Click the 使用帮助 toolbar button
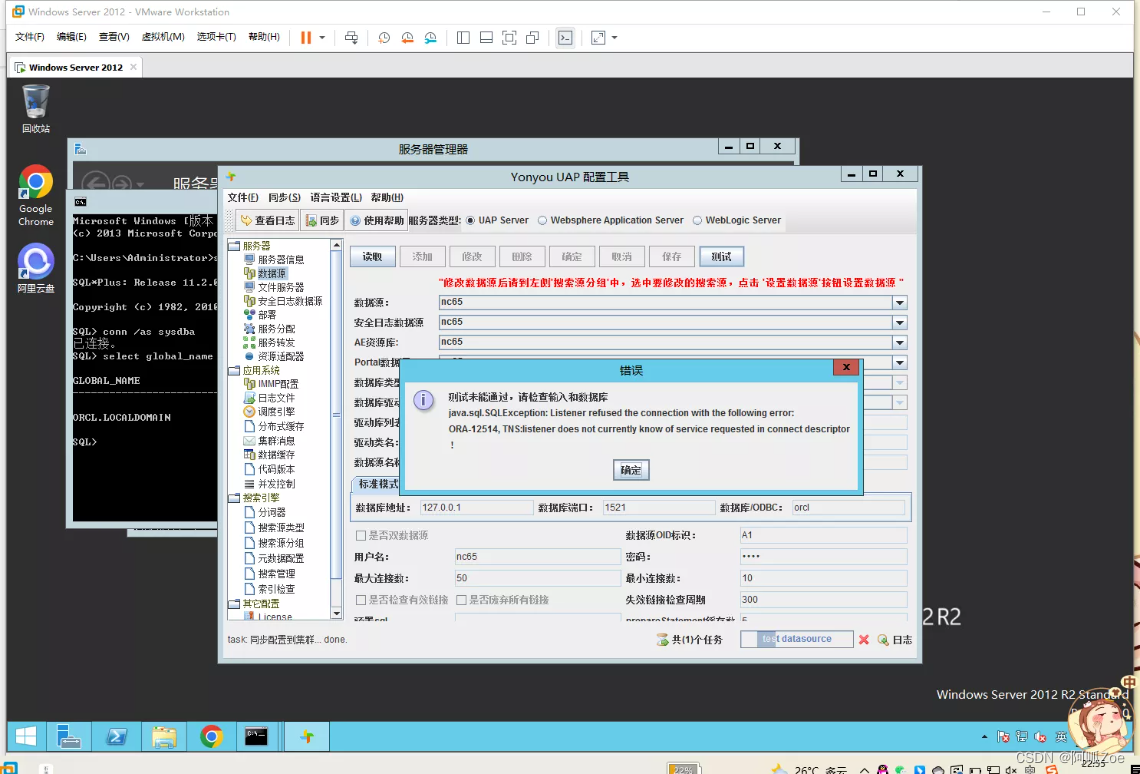Image resolution: width=1140 pixels, height=774 pixels. tap(377, 220)
